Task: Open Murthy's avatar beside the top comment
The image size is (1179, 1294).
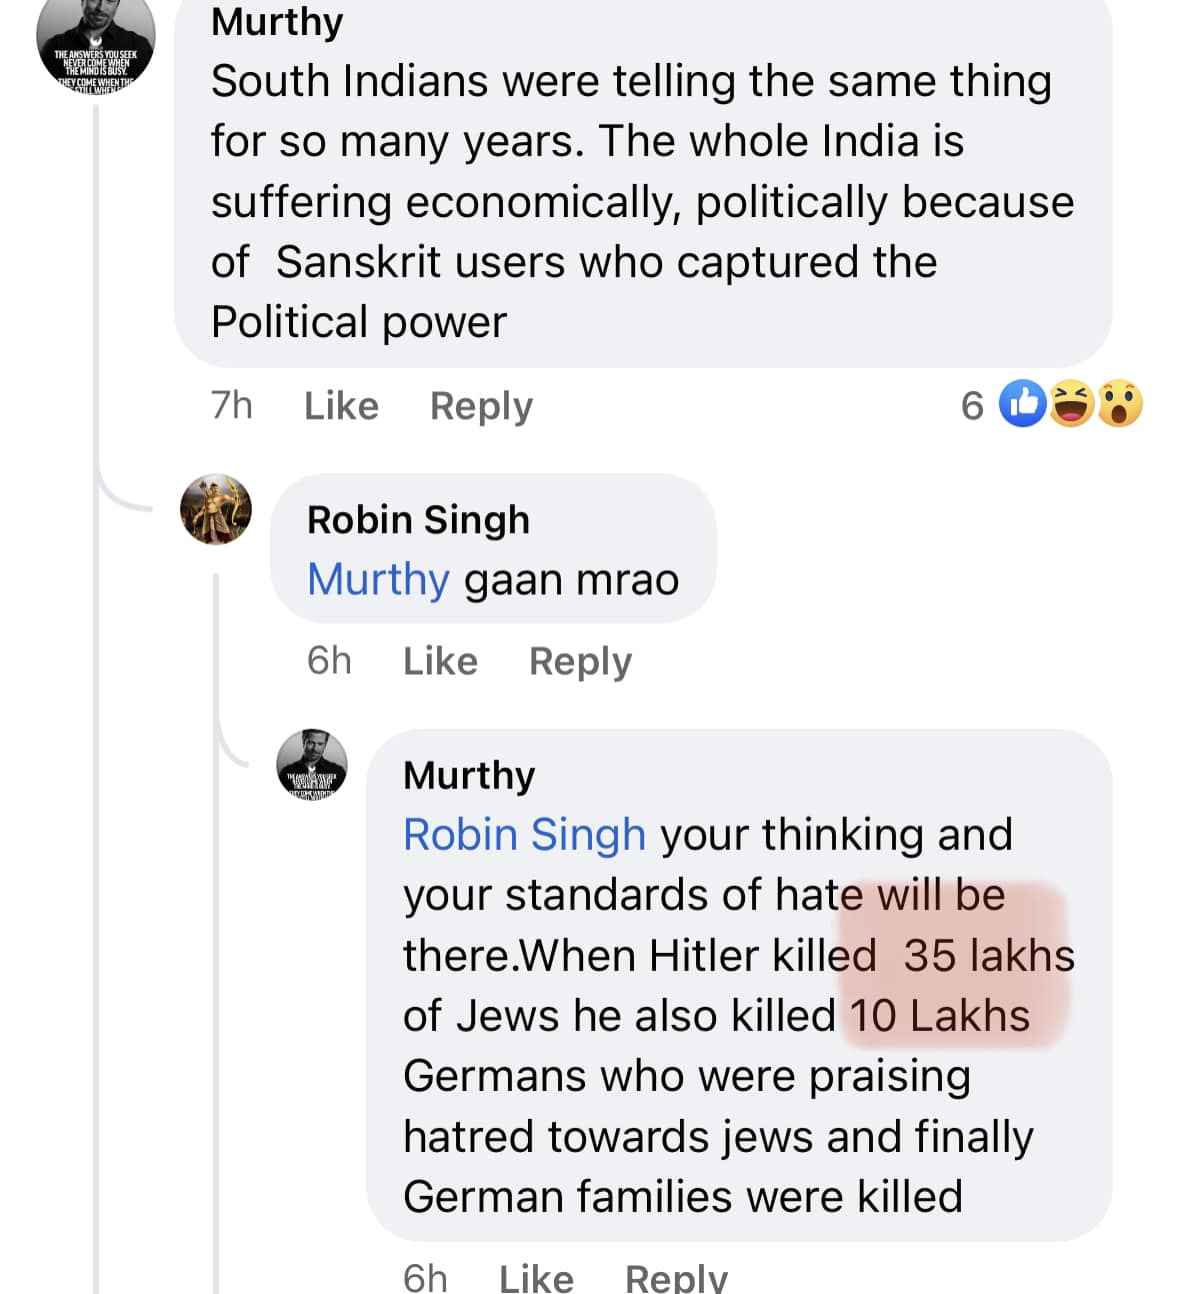Action: click(x=96, y=45)
